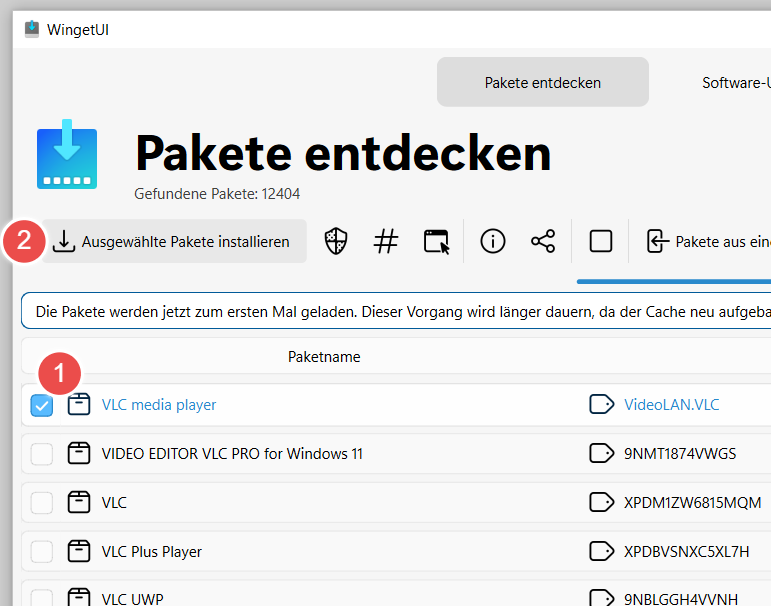Click tag icon beside XPDBVSNXC5XL7H
The image size is (771, 606).
point(601,551)
